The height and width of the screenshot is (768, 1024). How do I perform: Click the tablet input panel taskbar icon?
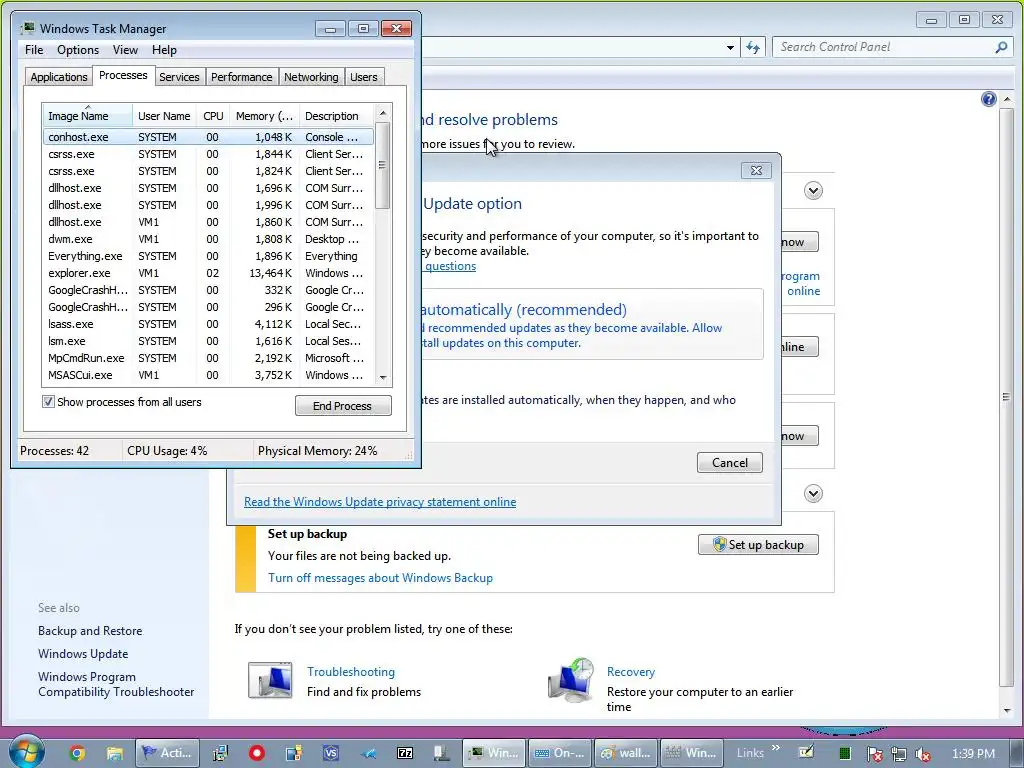[807, 752]
